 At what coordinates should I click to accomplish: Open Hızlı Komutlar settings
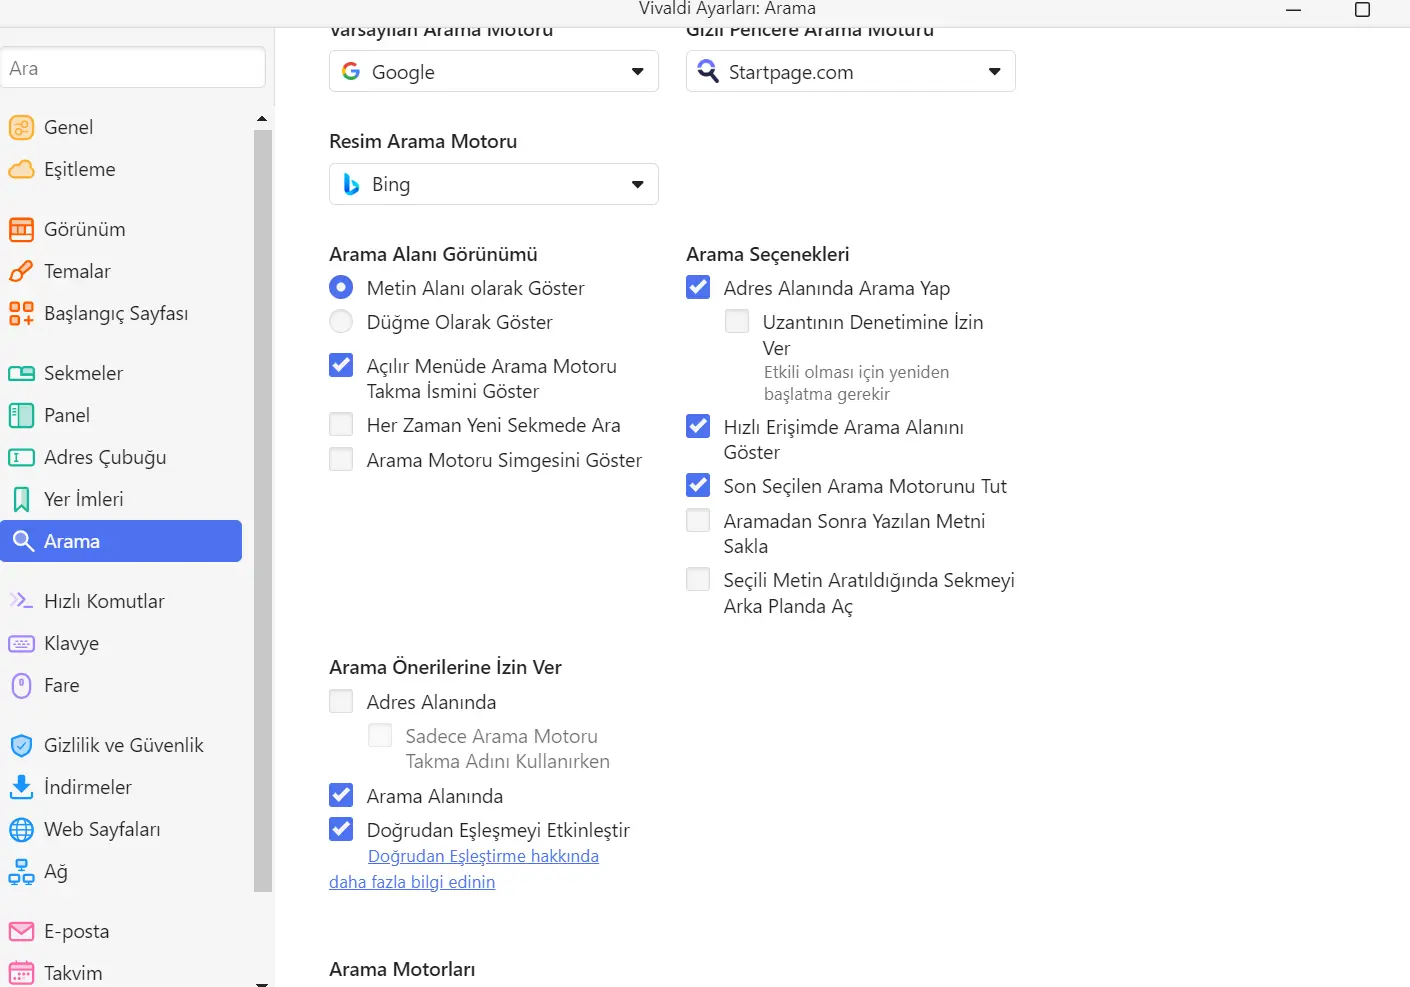[x=121, y=601]
